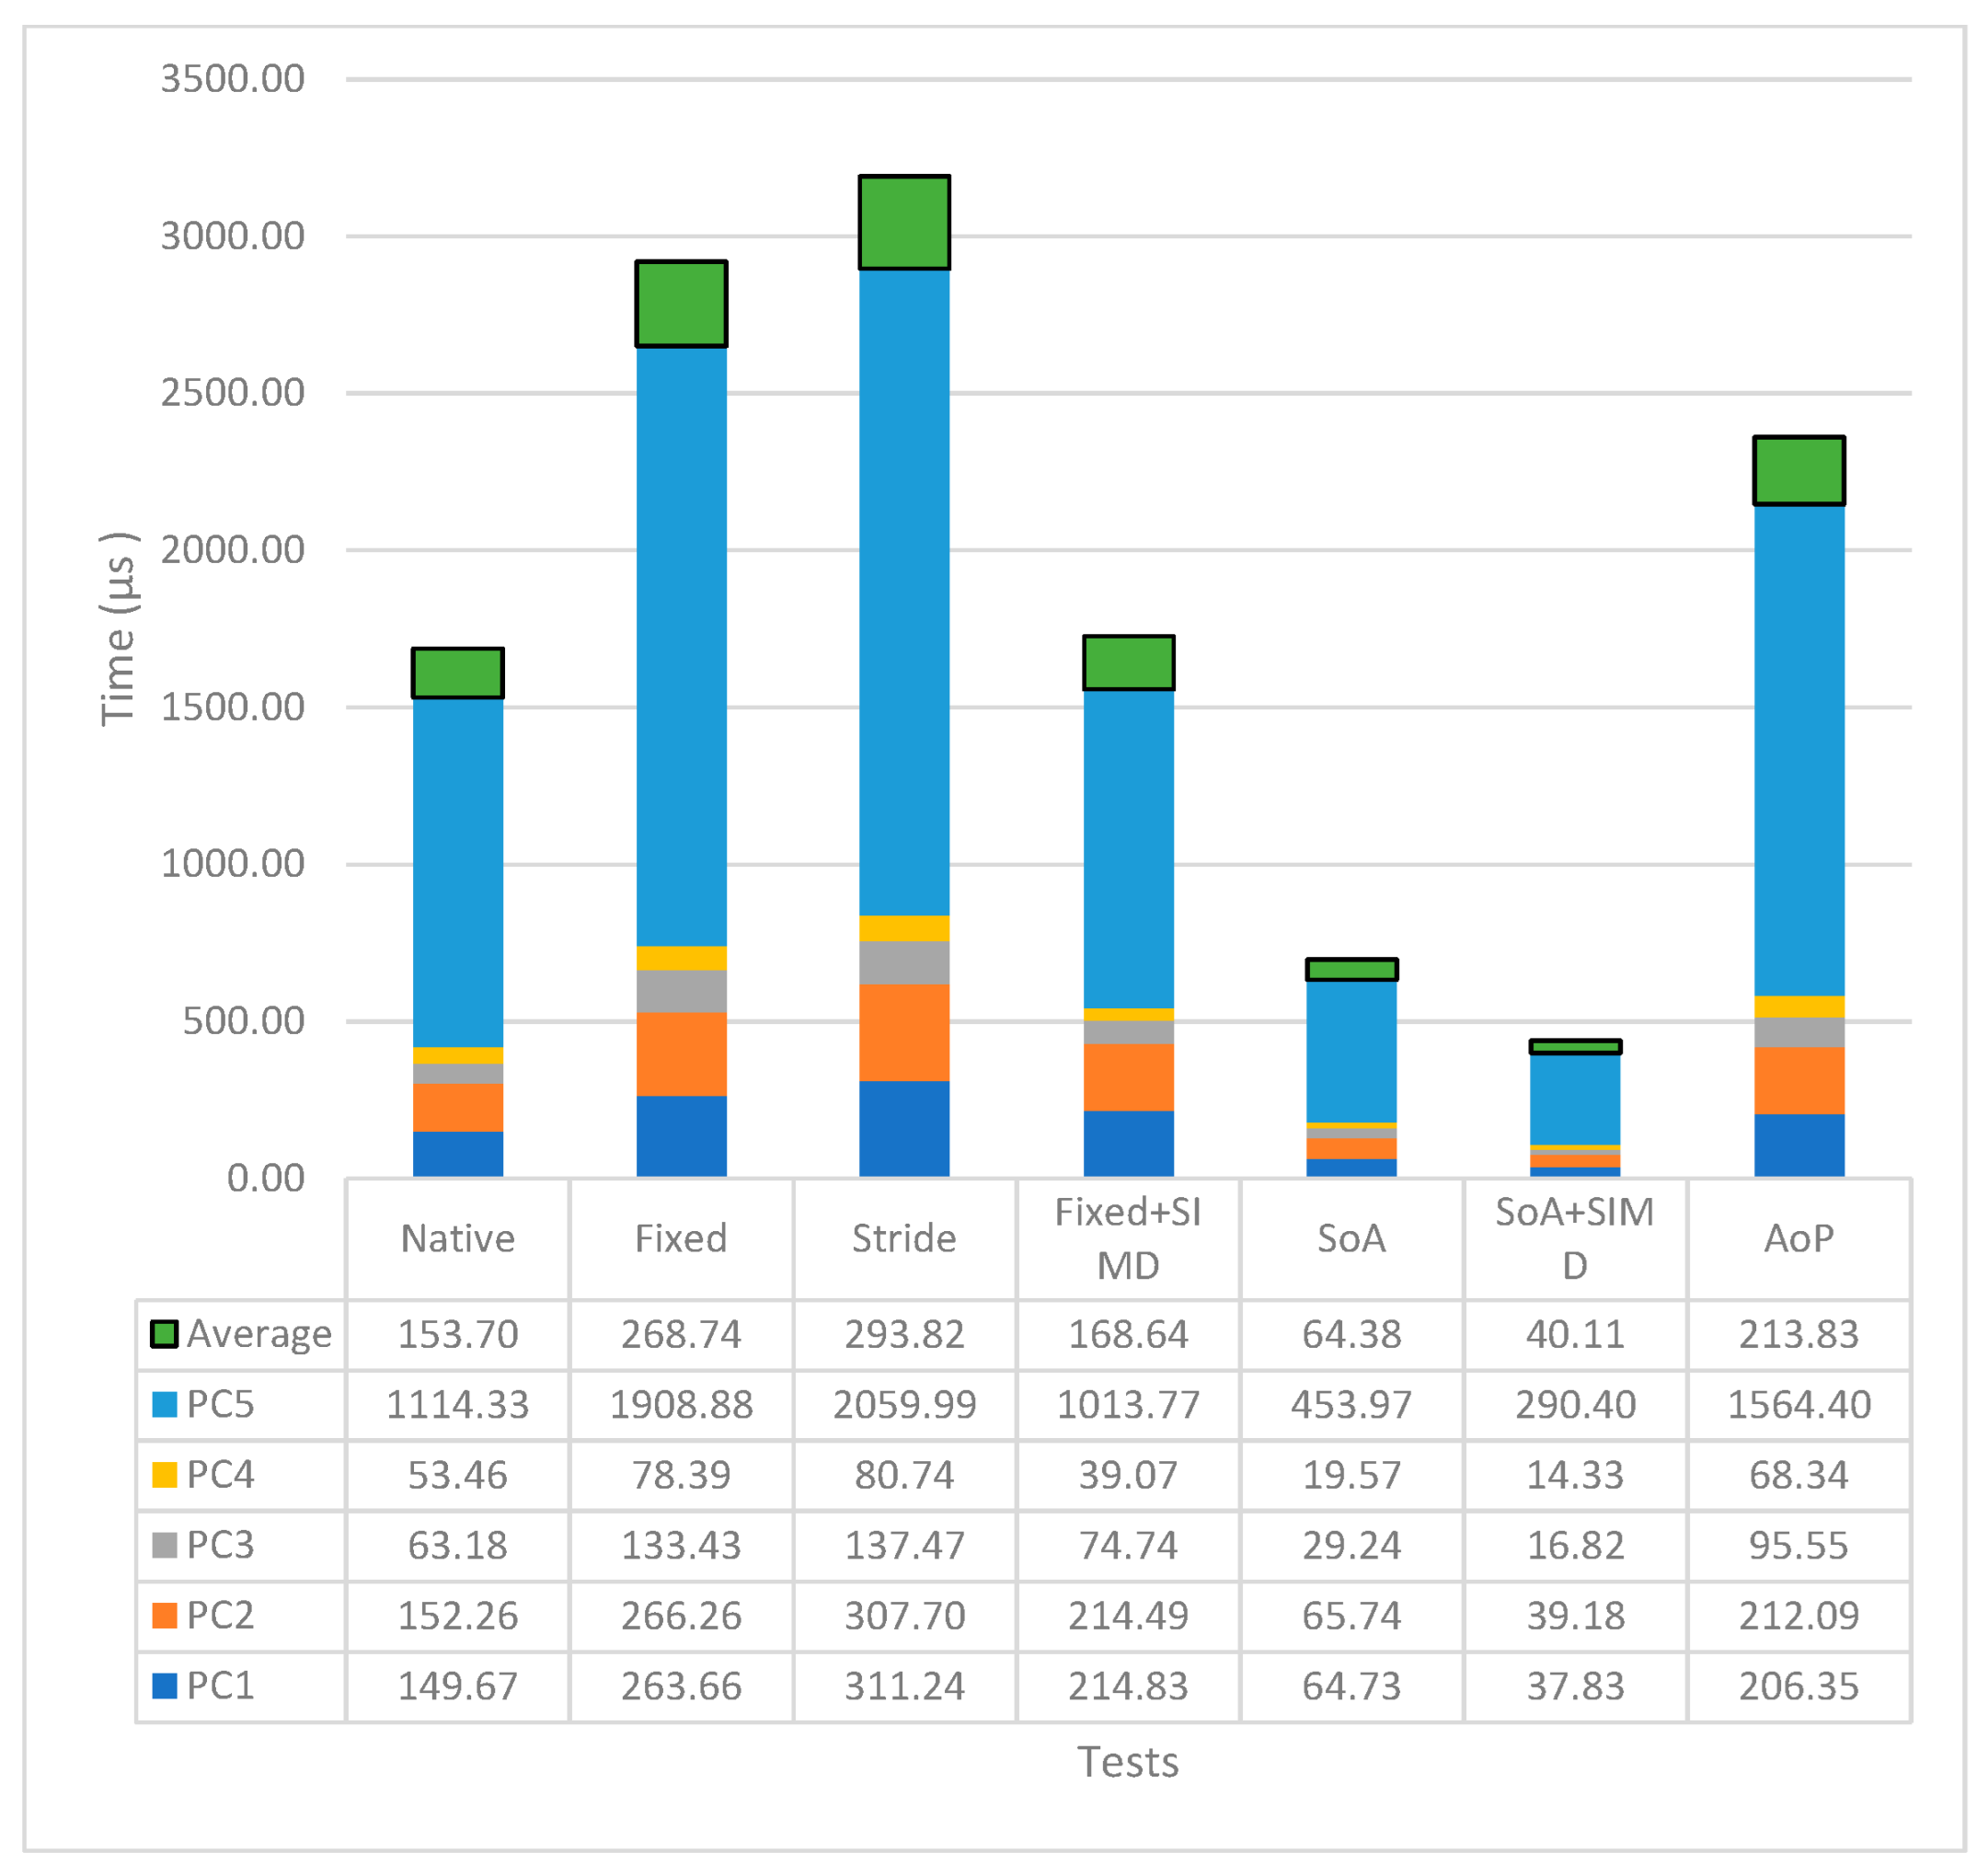1988x1876 pixels.
Task: Click the green Average segment of Stride bar
Action: (x=904, y=222)
